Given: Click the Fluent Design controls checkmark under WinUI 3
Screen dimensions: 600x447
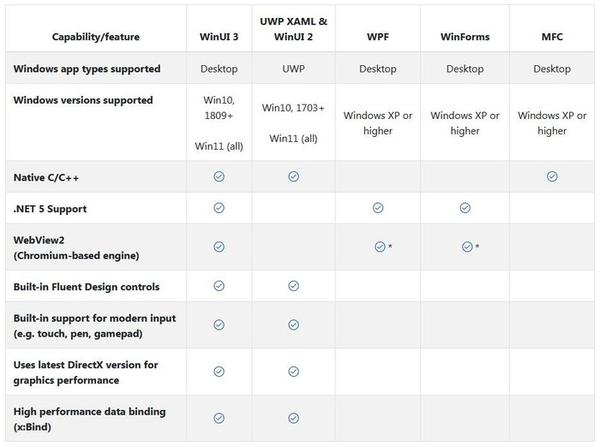Looking at the screenshot, I should (x=219, y=286).
